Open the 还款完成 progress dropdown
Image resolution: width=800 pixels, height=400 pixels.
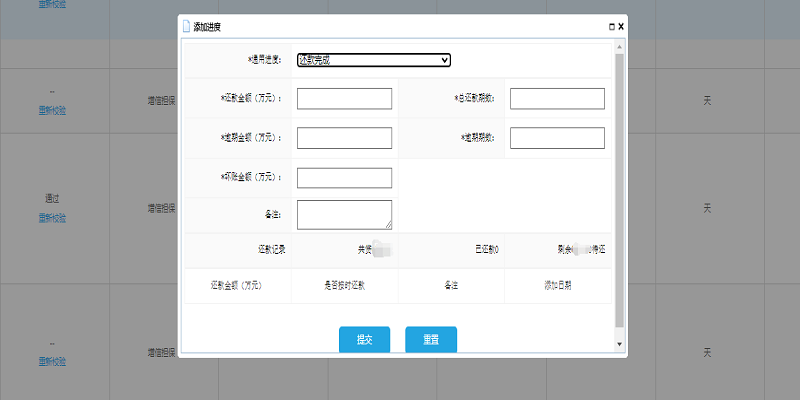point(374,60)
